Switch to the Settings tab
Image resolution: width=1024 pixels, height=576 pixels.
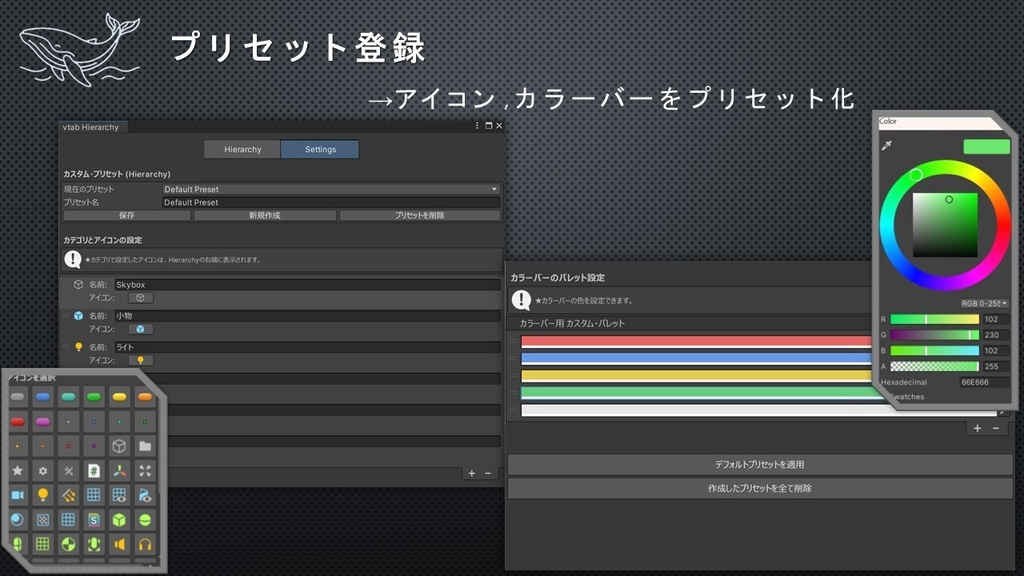coord(320,150)
